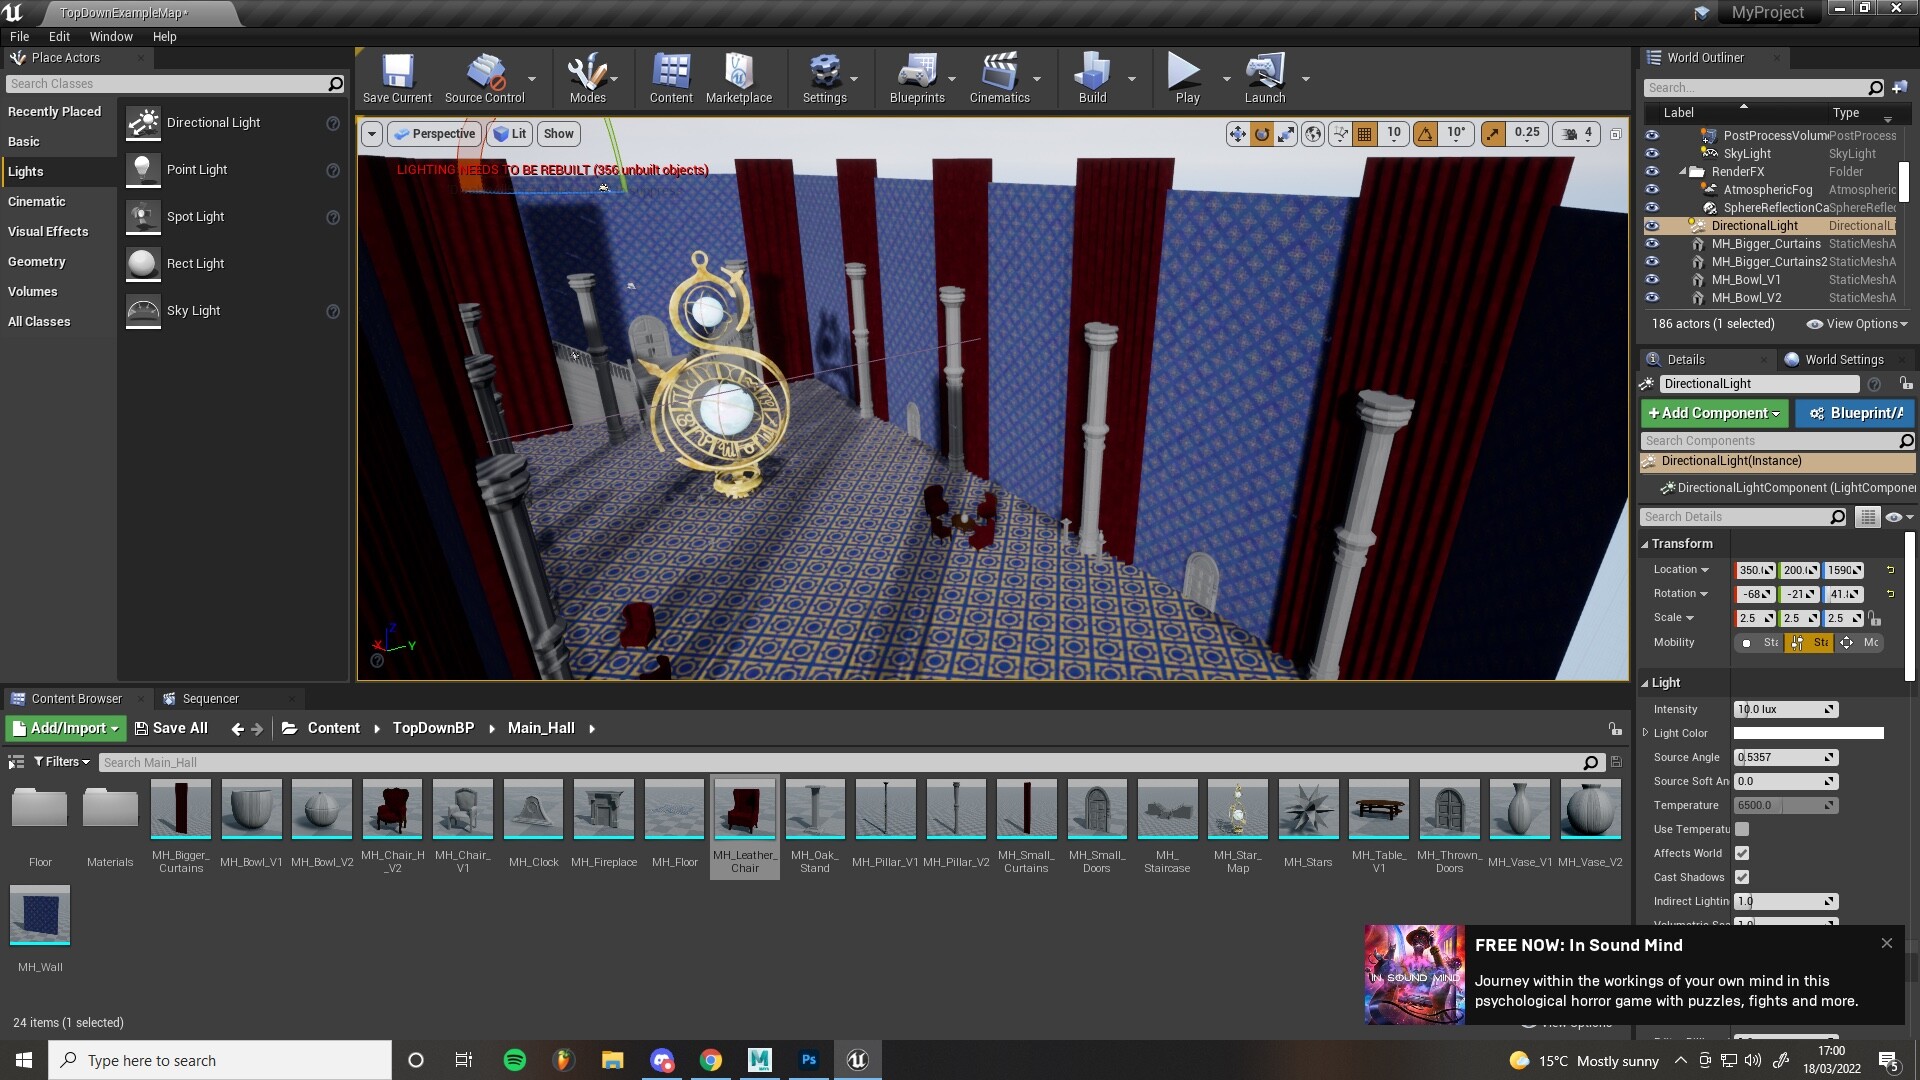
Task: Disable the Cast Shadows checkbox
Action: pos(1743,877)
